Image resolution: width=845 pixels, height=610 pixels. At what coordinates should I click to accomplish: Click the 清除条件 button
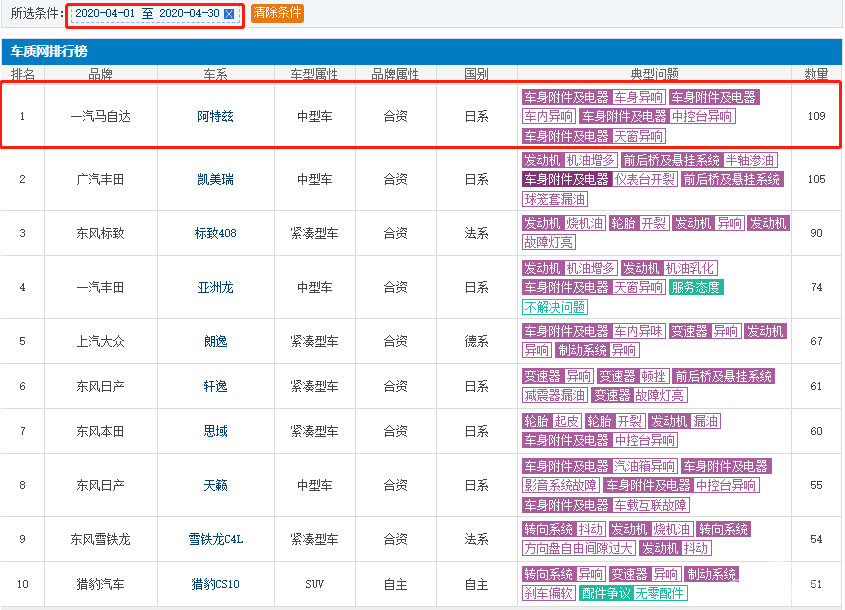click(x=277, y=13)
